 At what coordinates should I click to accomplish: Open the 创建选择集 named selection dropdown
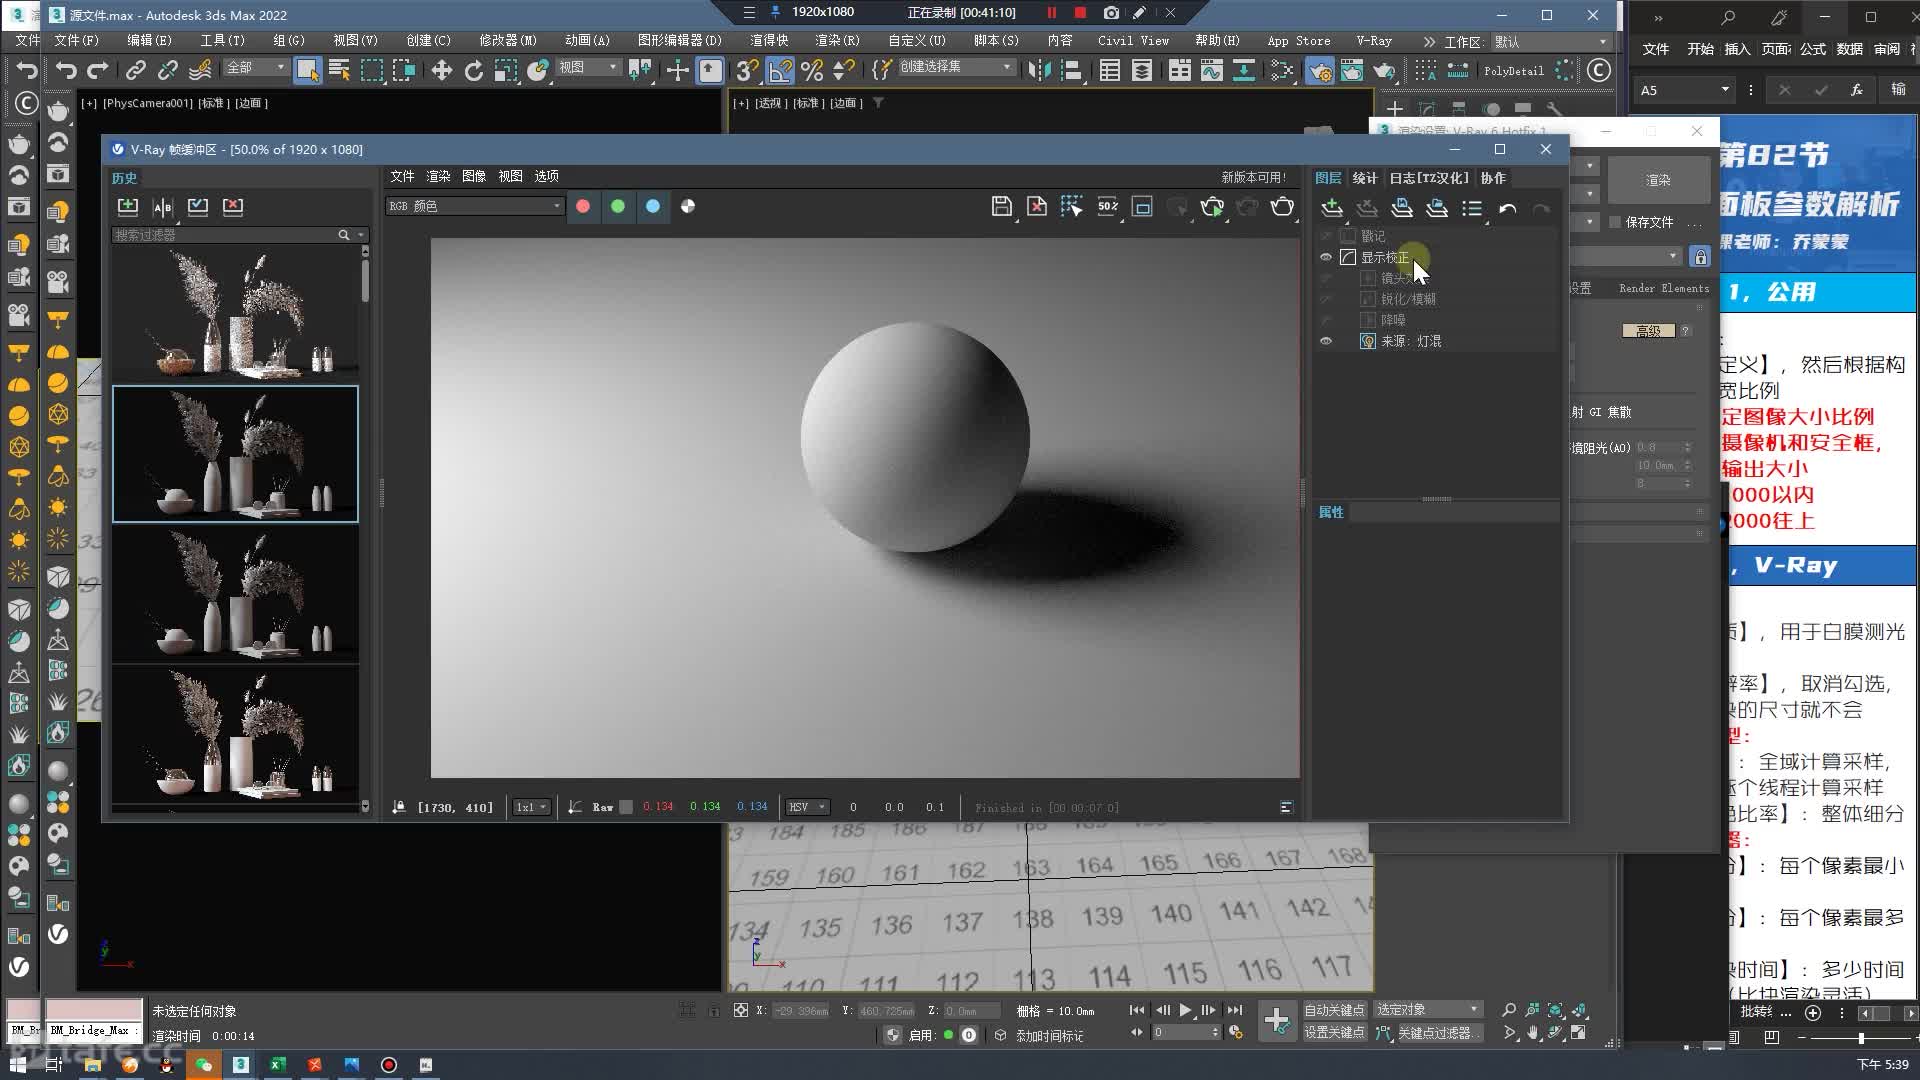pos(956,66)
